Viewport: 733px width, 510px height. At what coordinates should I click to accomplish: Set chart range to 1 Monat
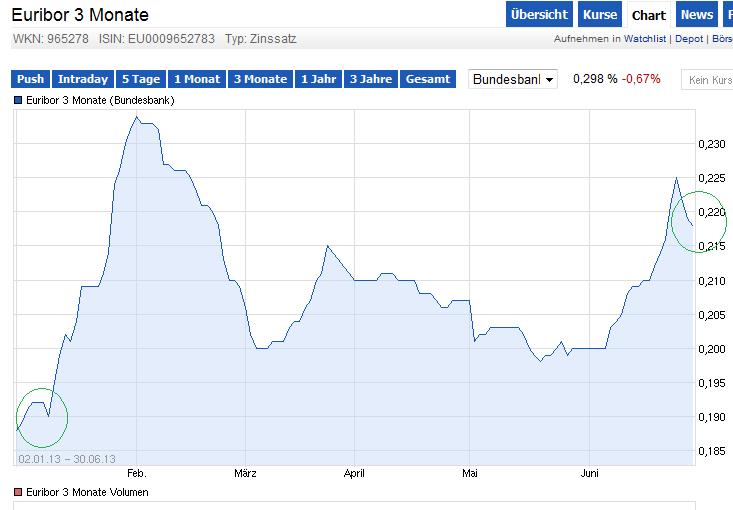(x=197, y=79)
